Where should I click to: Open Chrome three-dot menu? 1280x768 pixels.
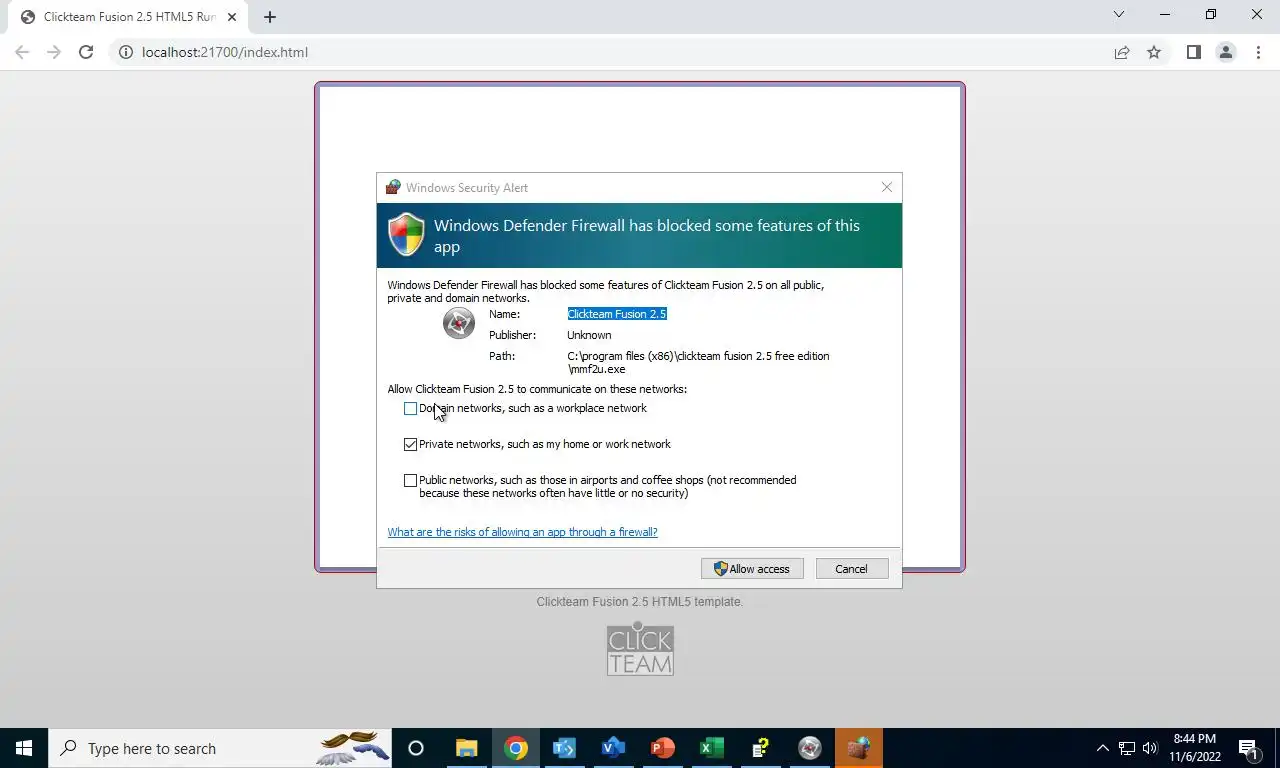1258,52
